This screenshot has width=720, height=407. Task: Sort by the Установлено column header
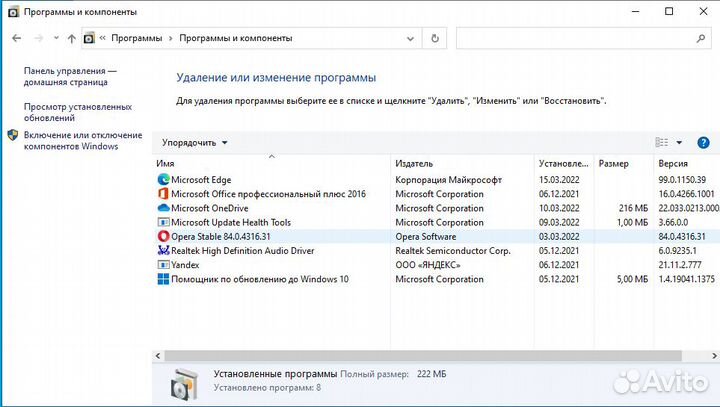[x=564, y=164]
